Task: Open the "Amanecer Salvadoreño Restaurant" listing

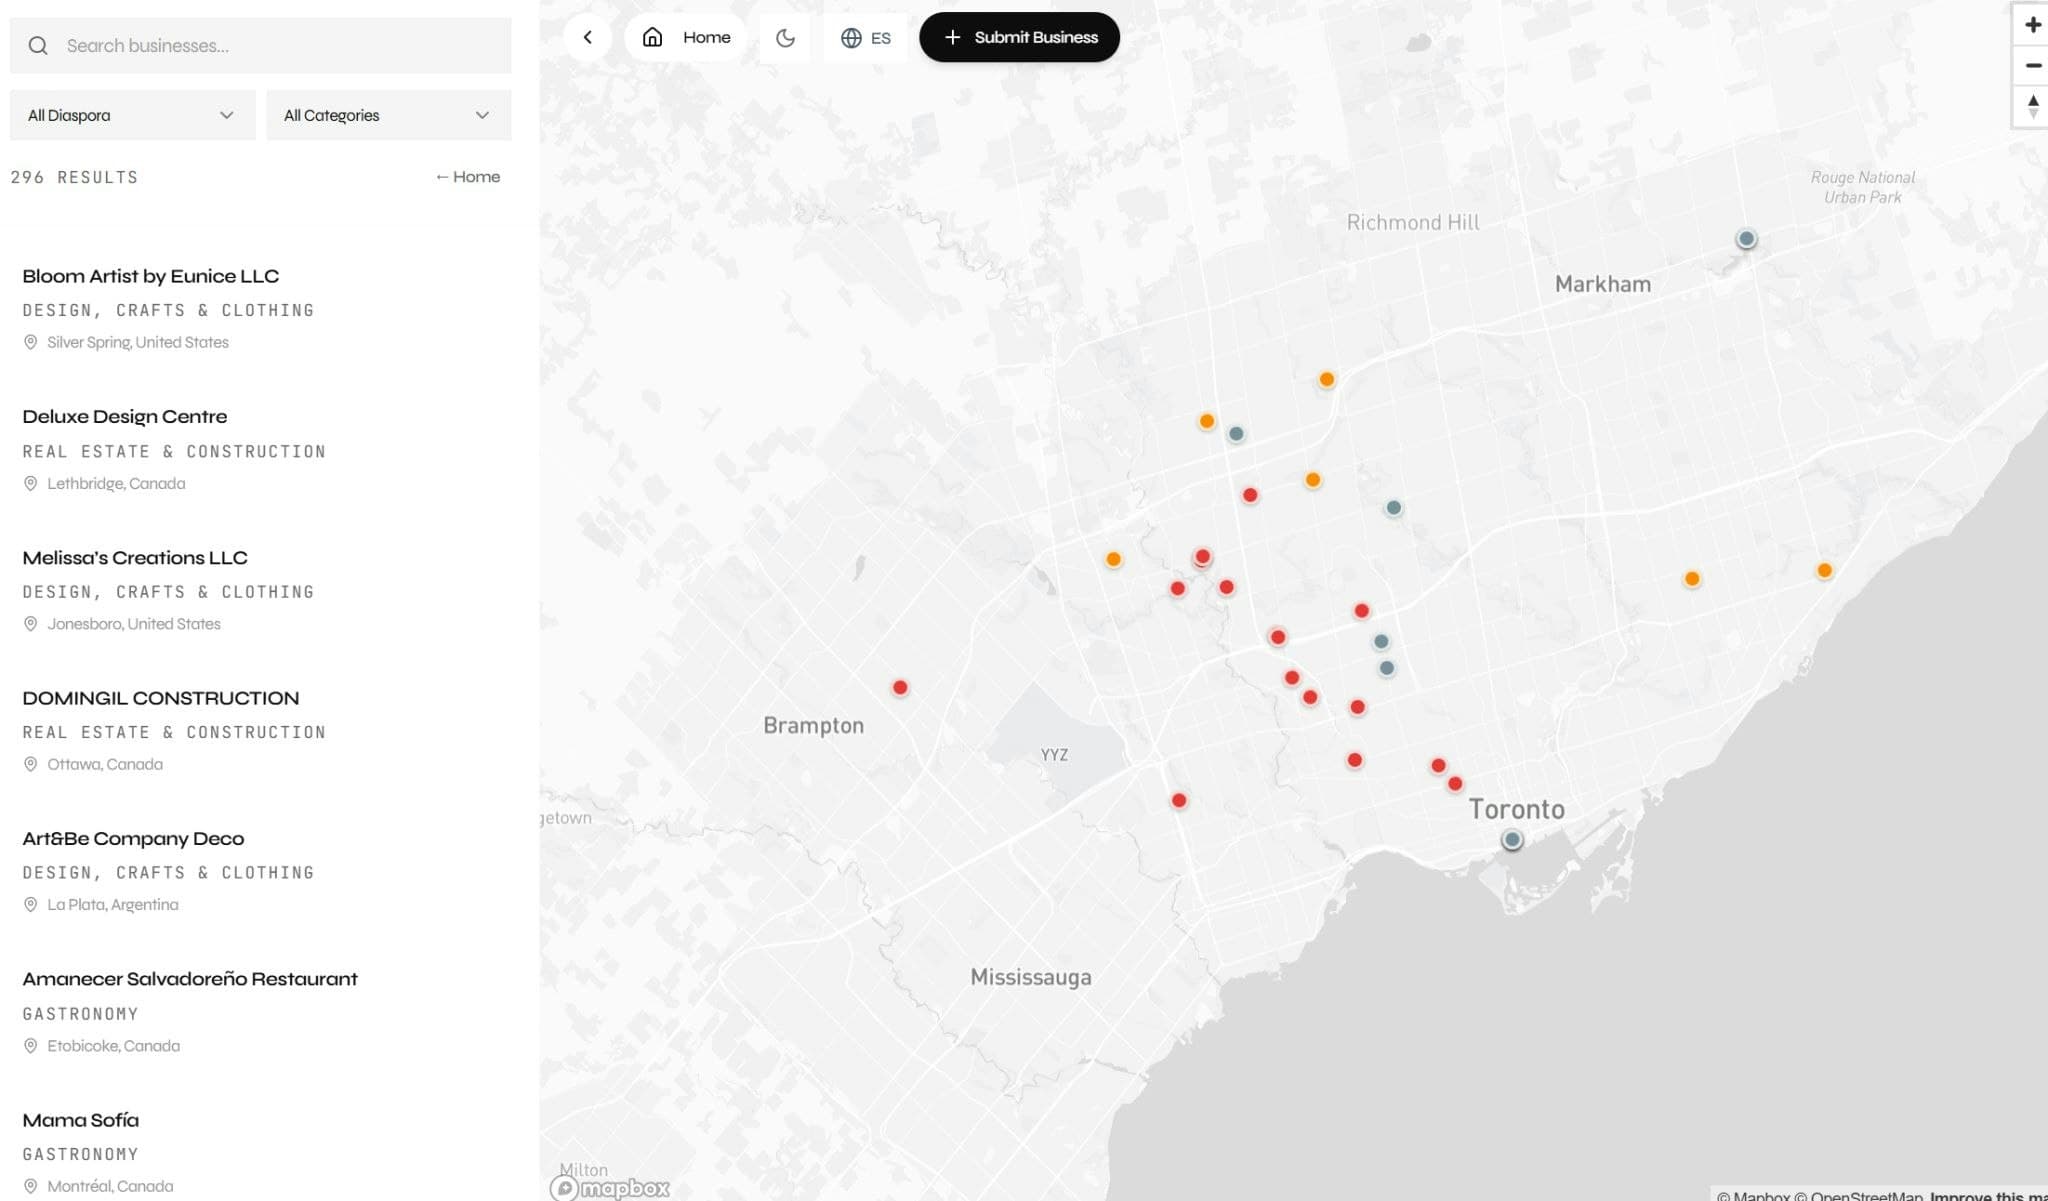Action: (x=189, y=978)
